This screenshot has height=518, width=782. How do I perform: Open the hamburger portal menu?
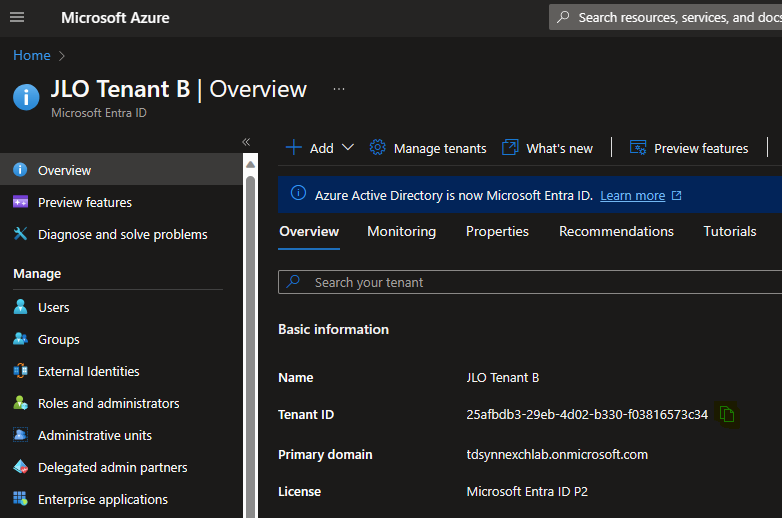point(17,17)
